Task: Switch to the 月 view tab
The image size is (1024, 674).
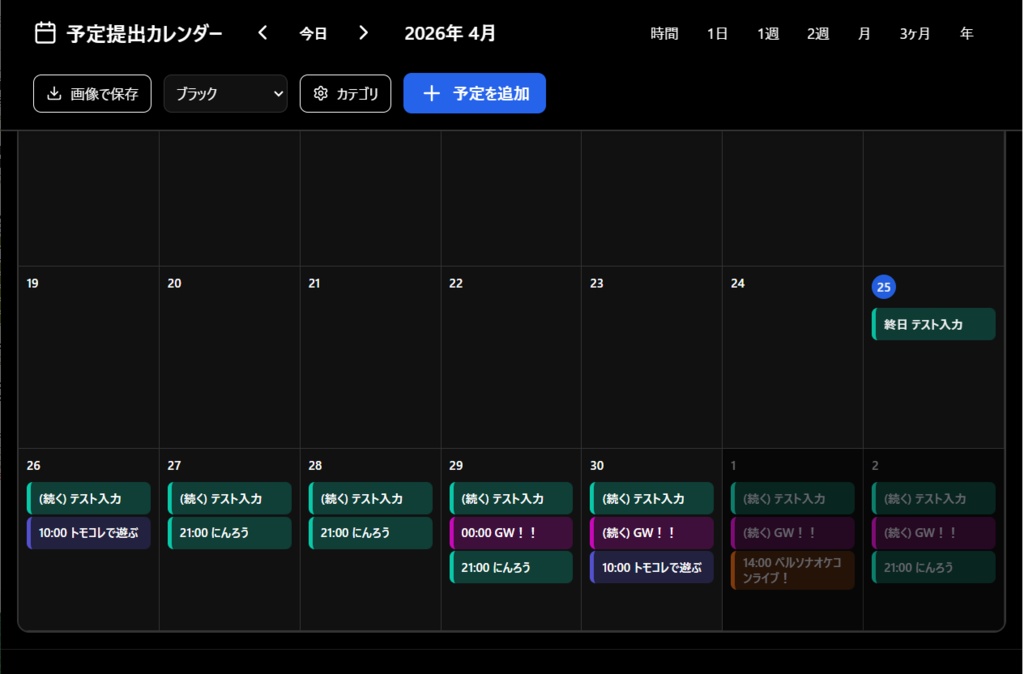Action: click(x=863, y=33)
